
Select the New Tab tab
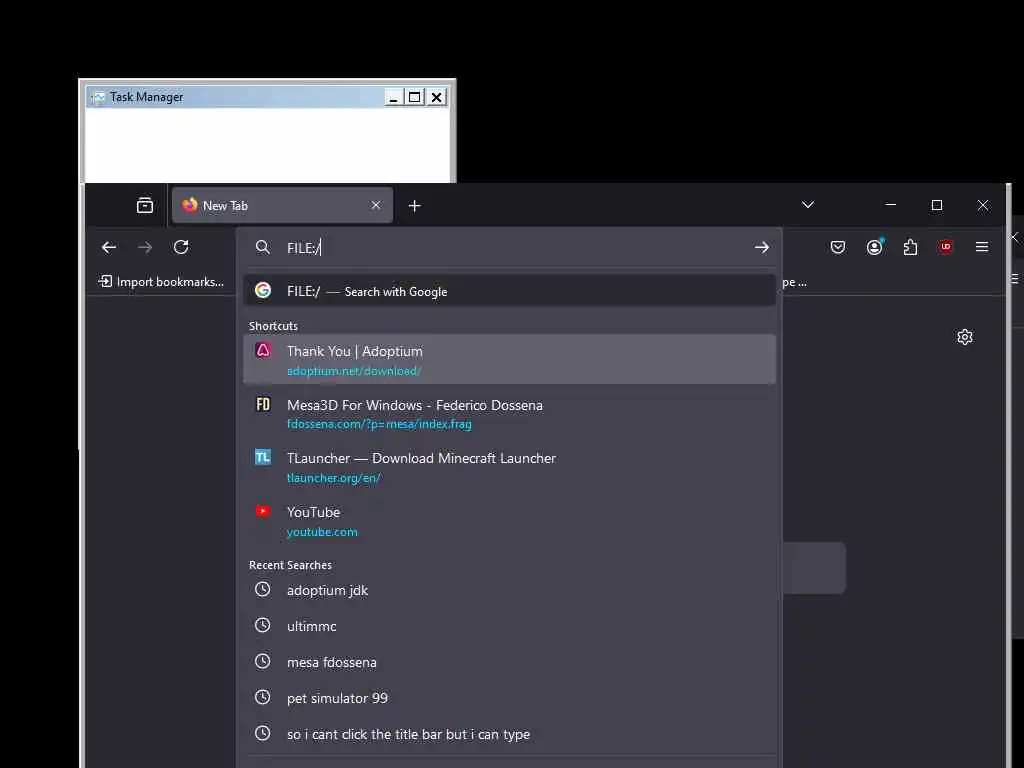pos(282,205)
